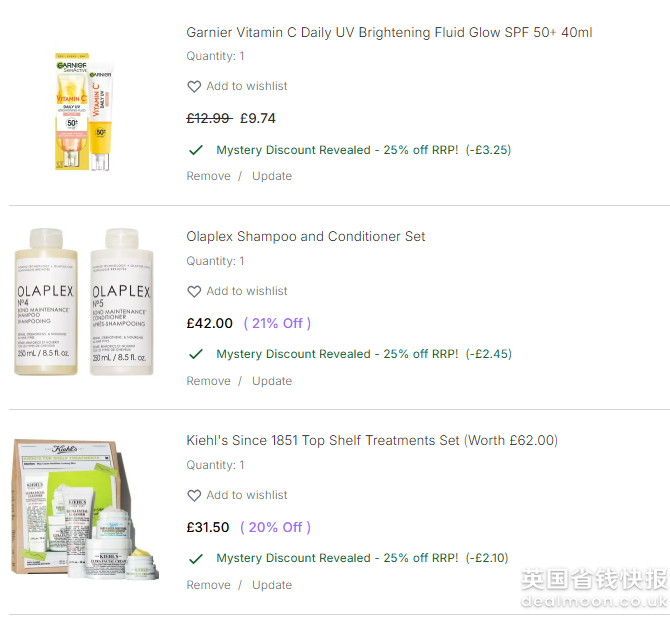
Task: Update the Garnier Vitamin C quantity
Action: click(272, 176)
